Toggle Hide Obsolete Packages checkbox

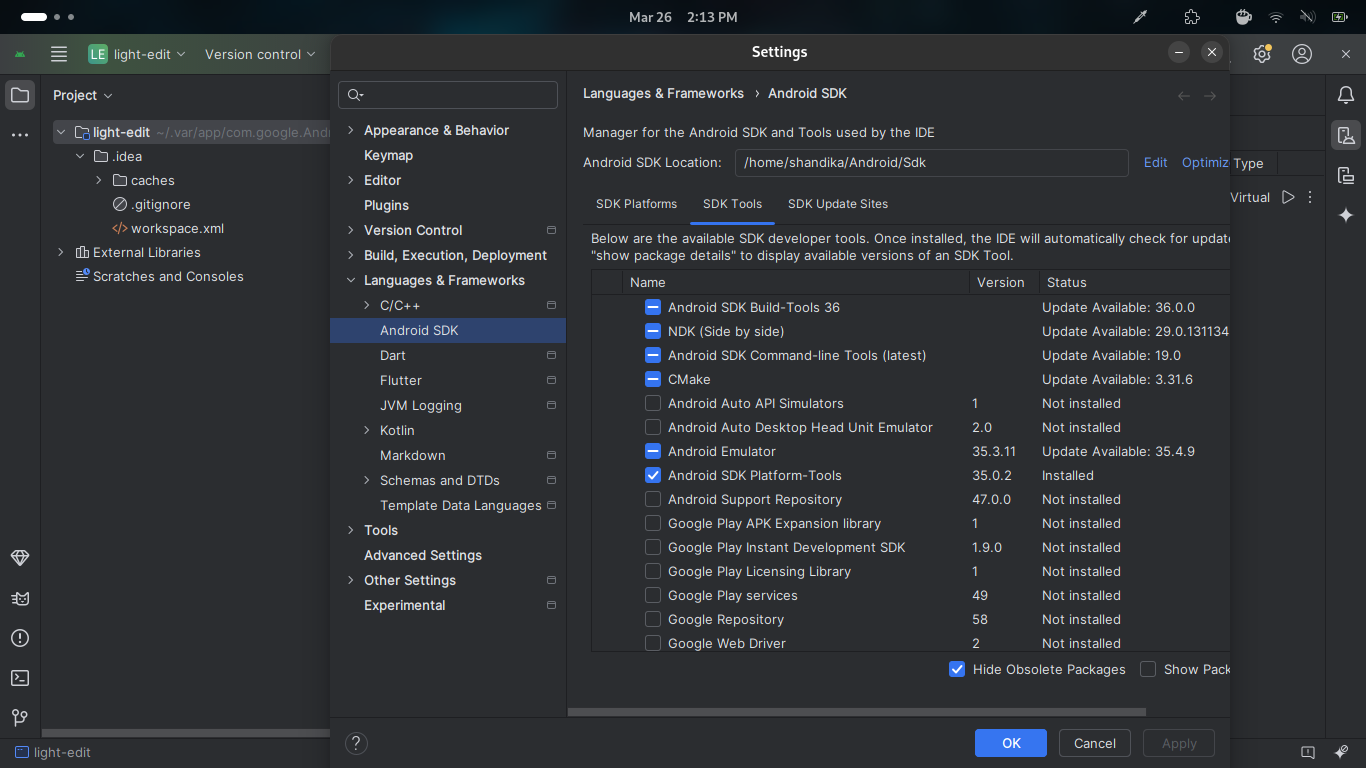coord(957,670)
